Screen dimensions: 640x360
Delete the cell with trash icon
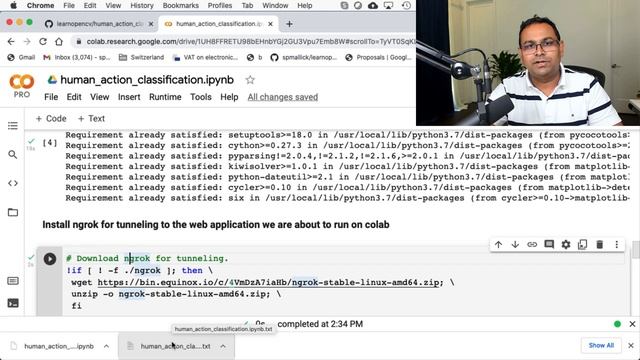click(600, 244)
